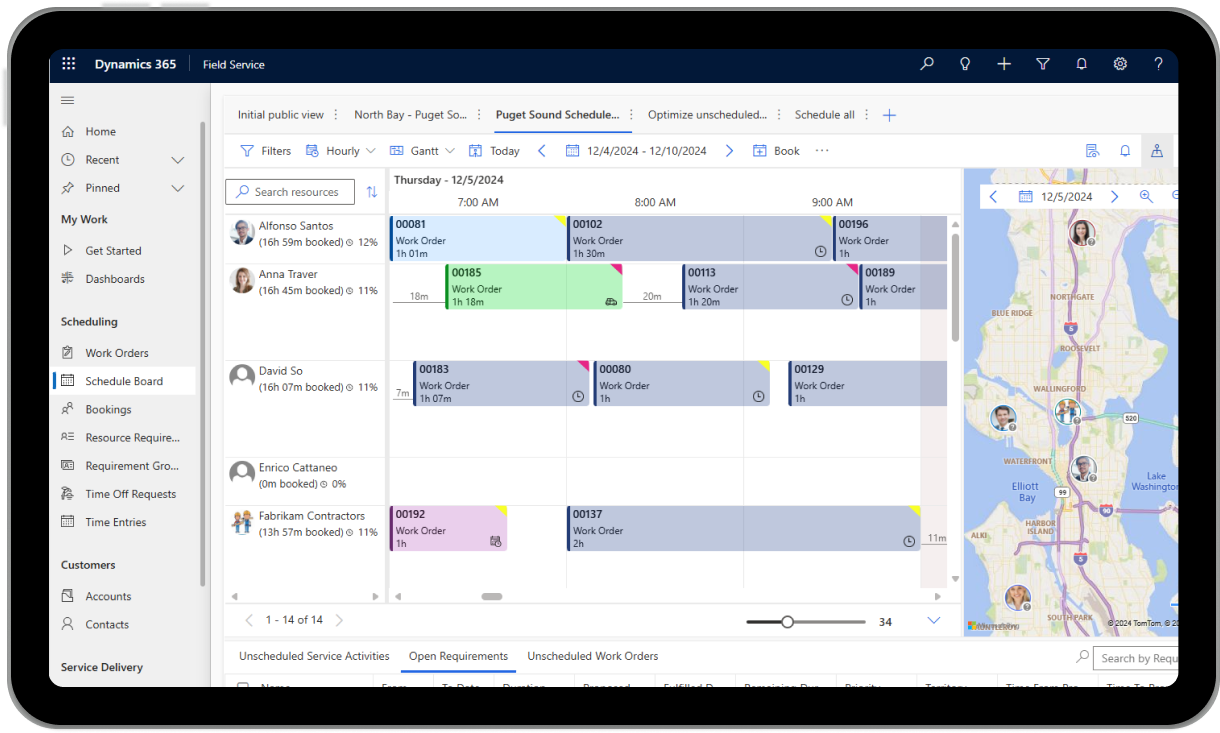Expand the Recent section
1220x733 pixels.
click(178, 160)
